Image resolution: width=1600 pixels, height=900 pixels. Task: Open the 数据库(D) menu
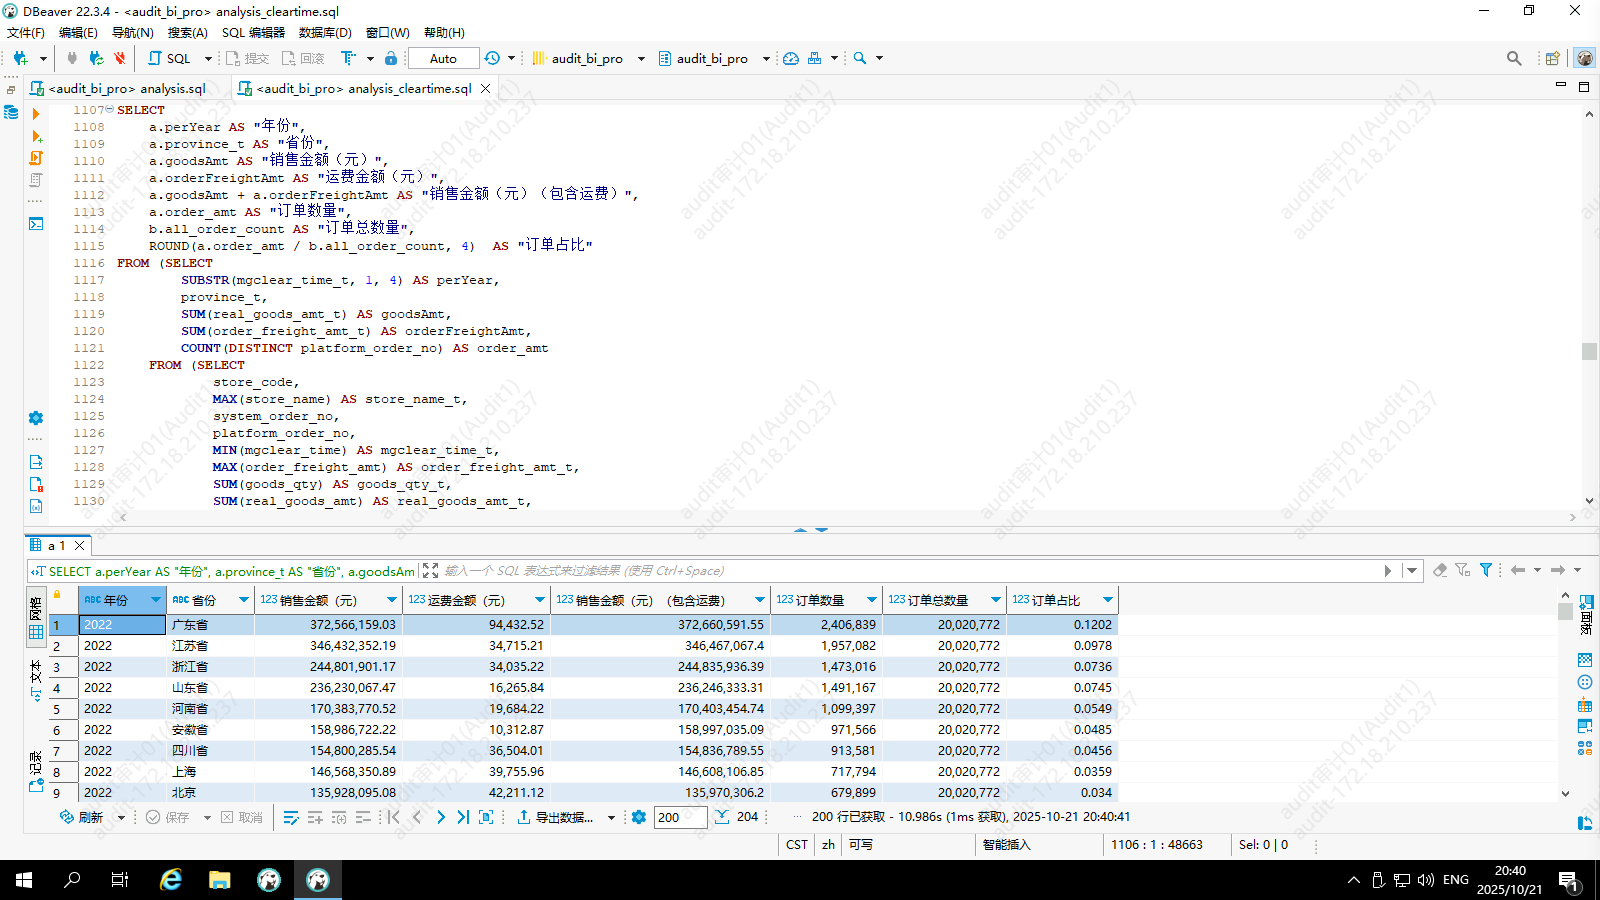[x=325, y=32]
